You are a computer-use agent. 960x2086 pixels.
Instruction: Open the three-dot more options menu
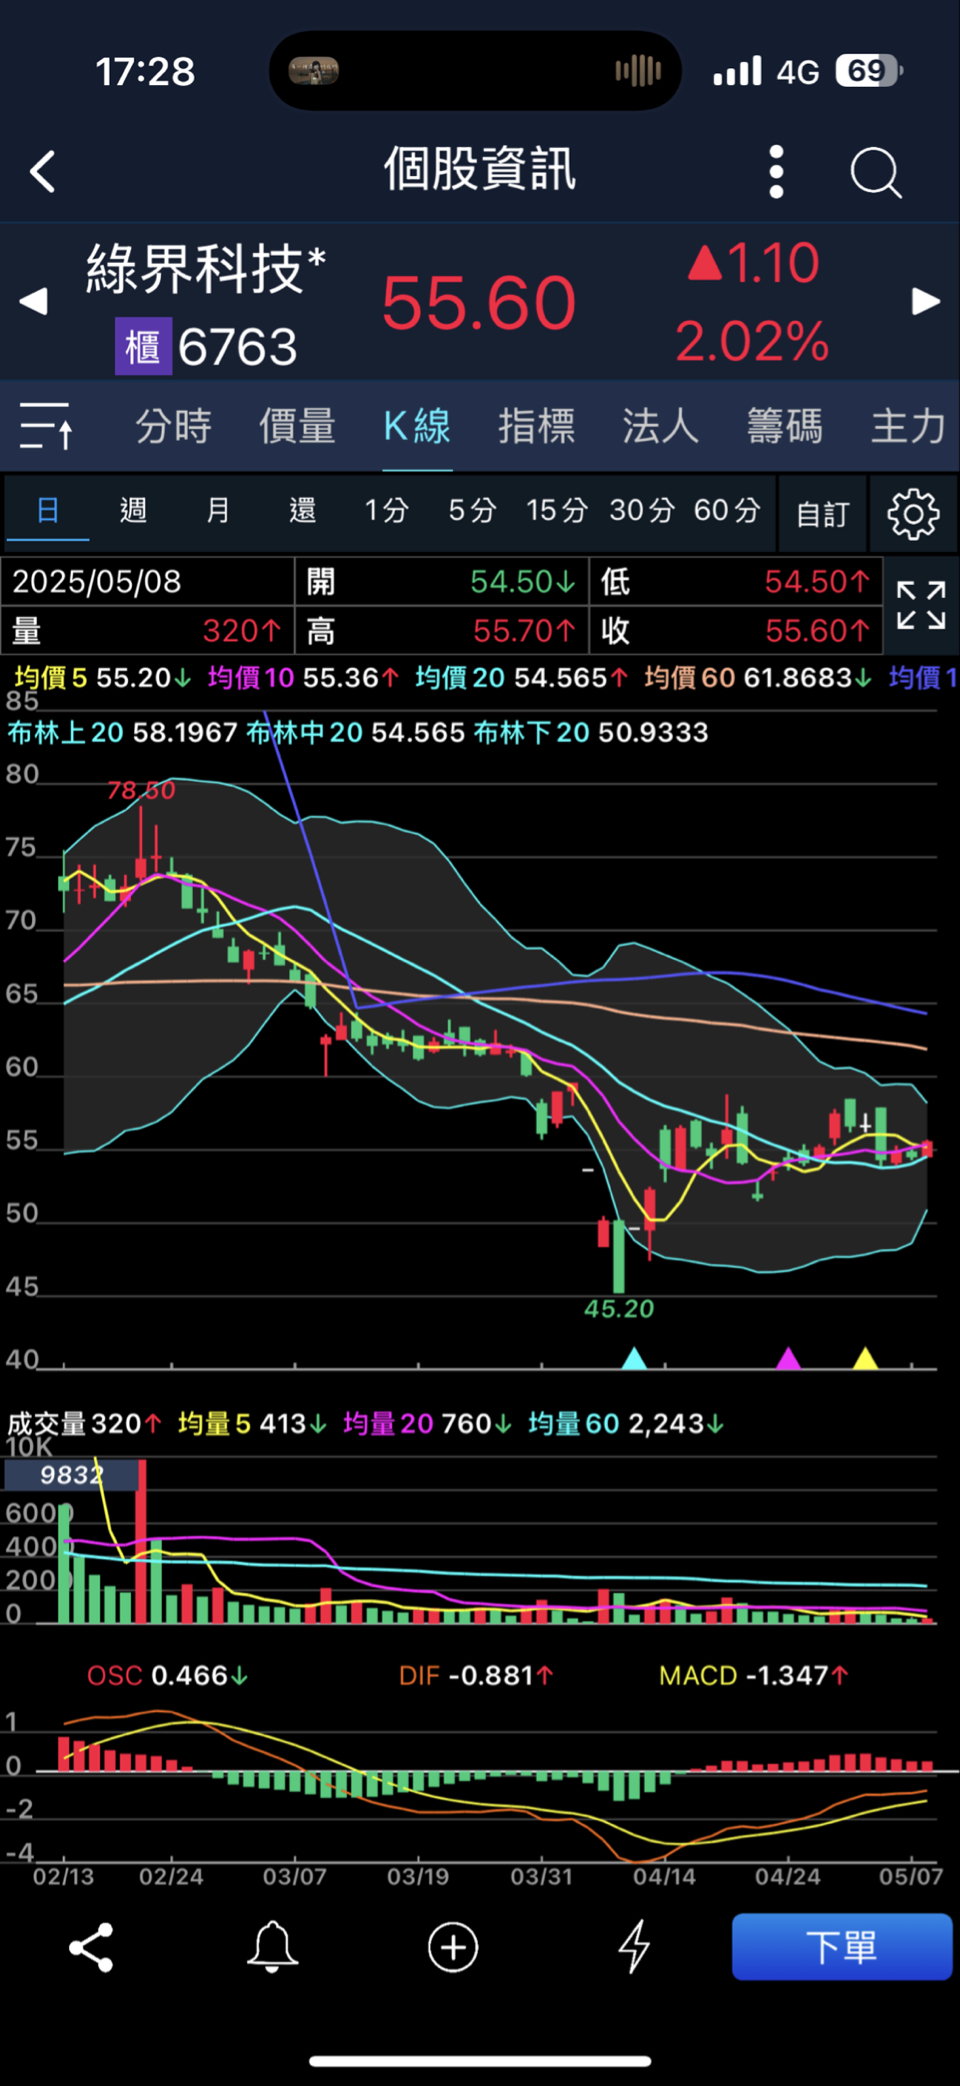[776, 172]
